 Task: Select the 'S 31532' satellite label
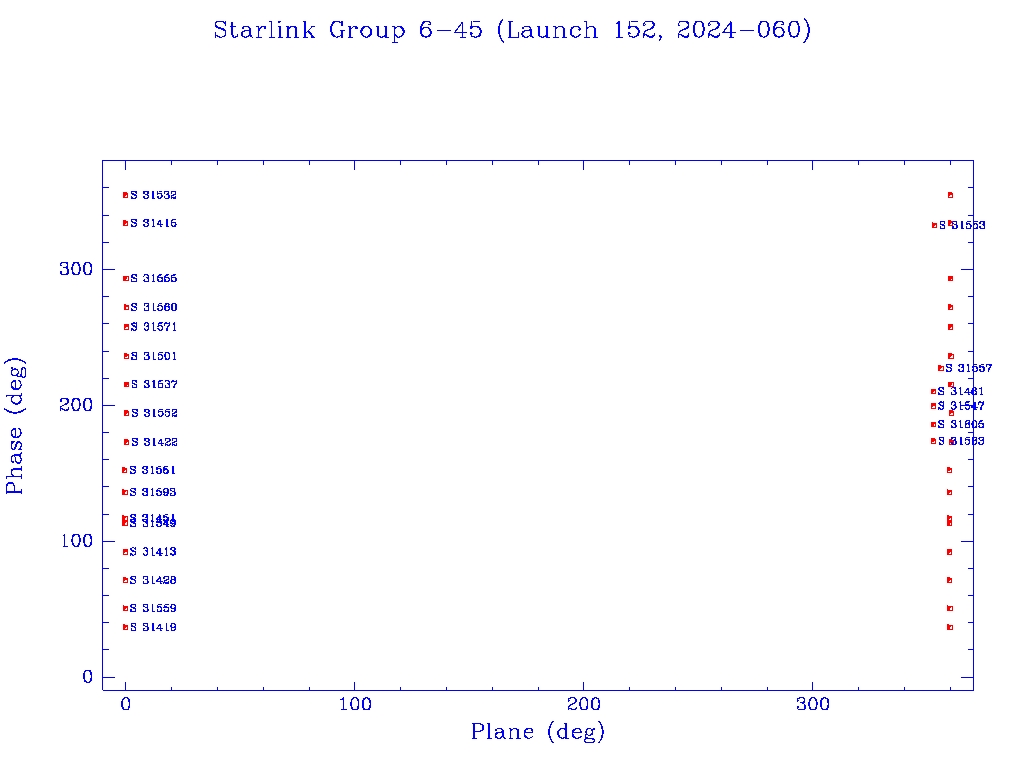pyautogui.click(x=153, y=195)
